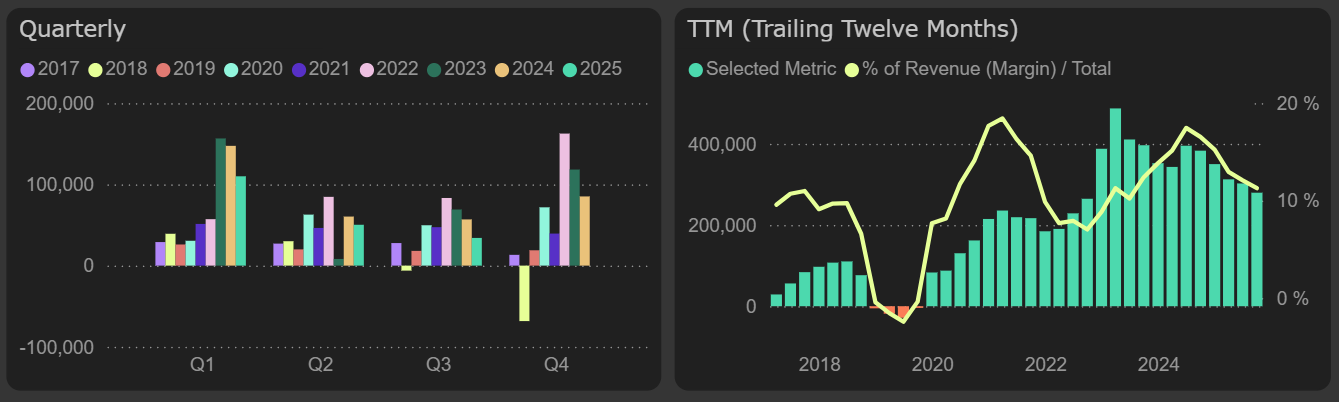Click the Q2 label on the x-axis
Image resolution: width=1339 pixels, height=402 pixels.
coord(320,366)
